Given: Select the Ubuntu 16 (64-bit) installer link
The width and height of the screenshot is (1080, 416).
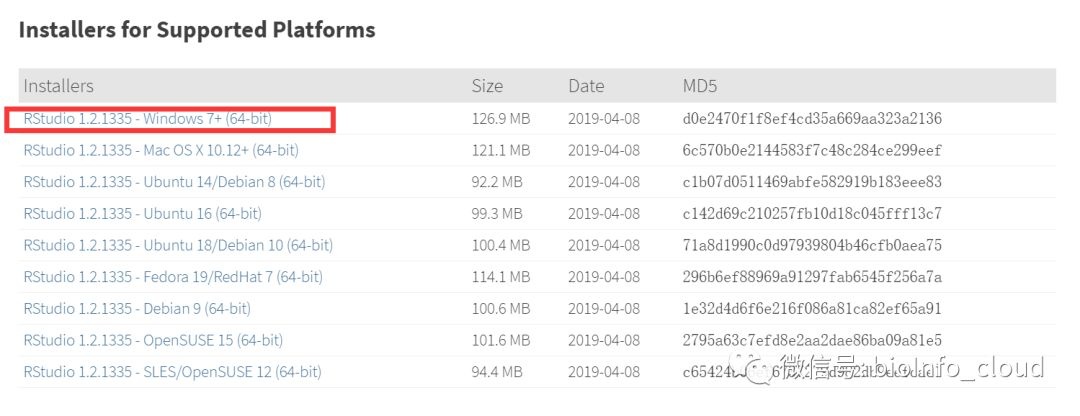Looking at the screenshot, I should [142, 213].
